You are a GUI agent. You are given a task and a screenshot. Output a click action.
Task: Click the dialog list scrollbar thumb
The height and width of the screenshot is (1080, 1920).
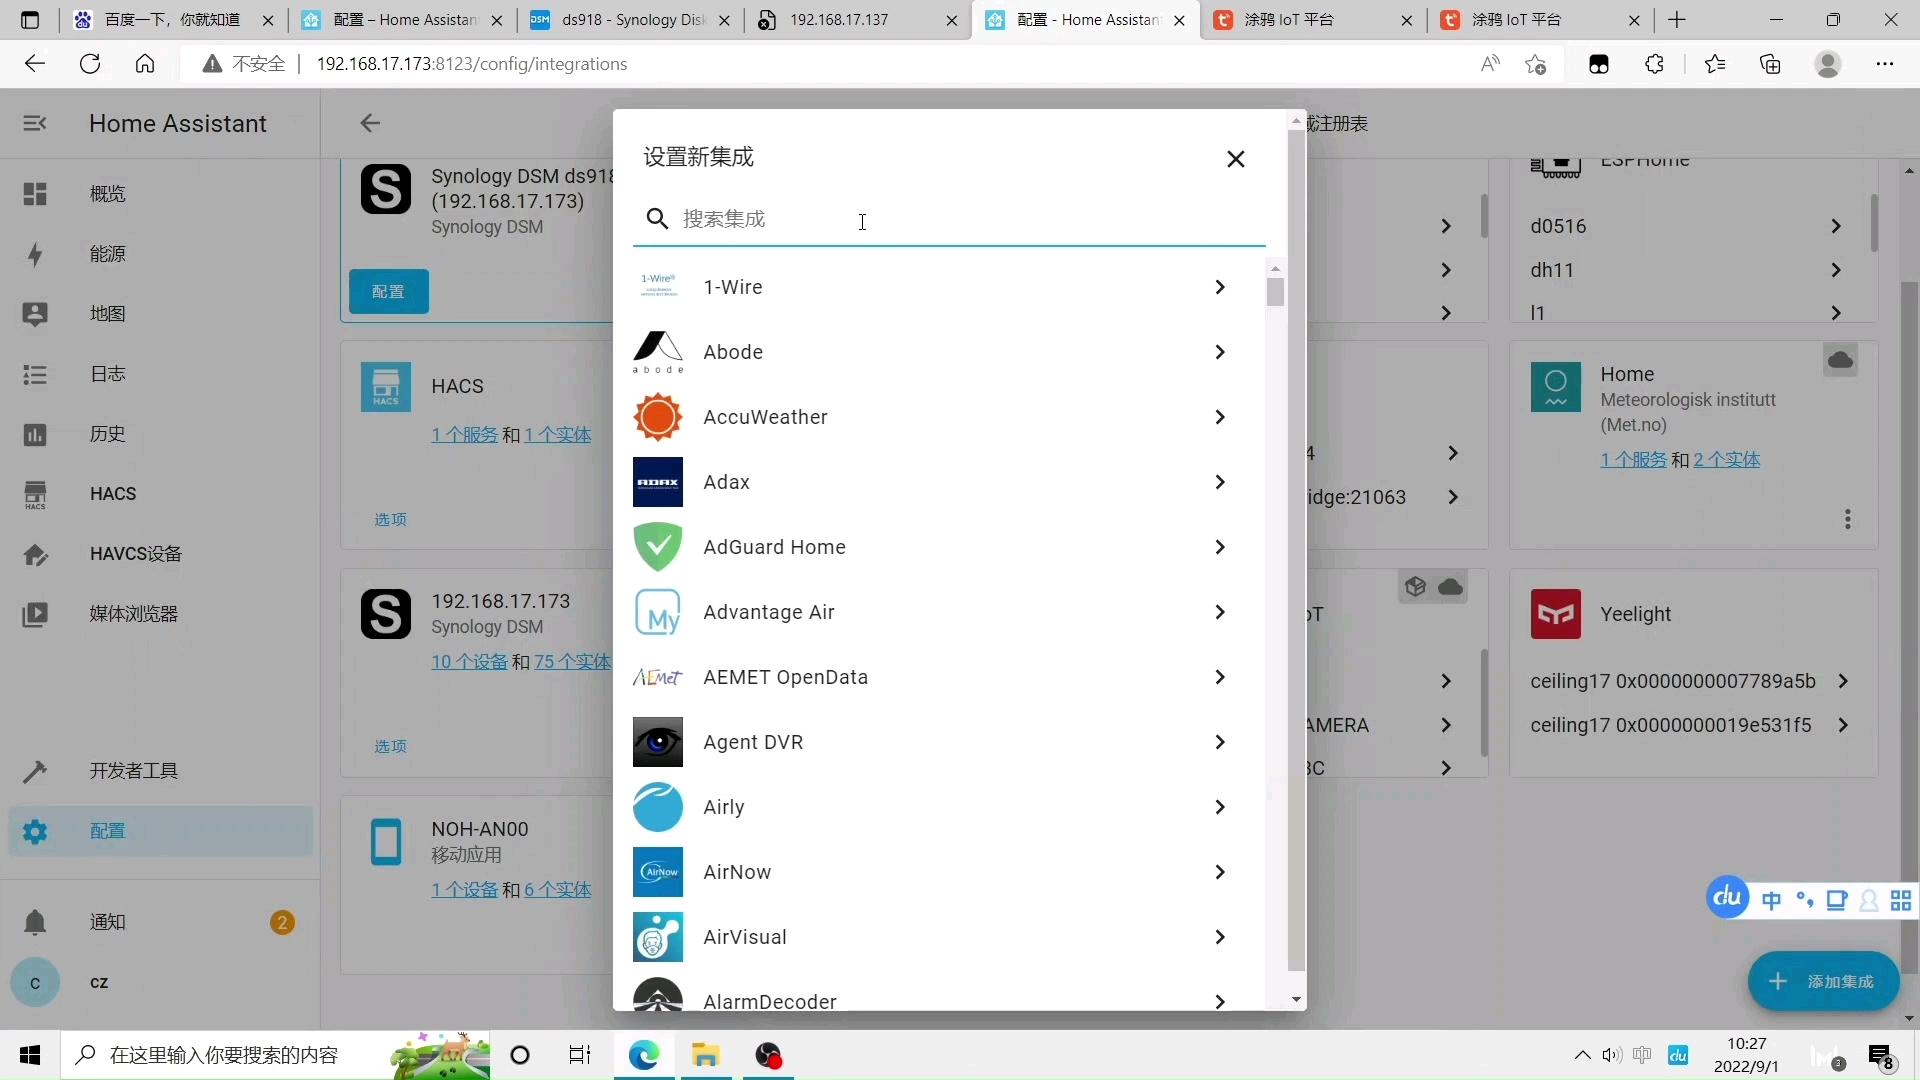click(x=1275, y=292)
